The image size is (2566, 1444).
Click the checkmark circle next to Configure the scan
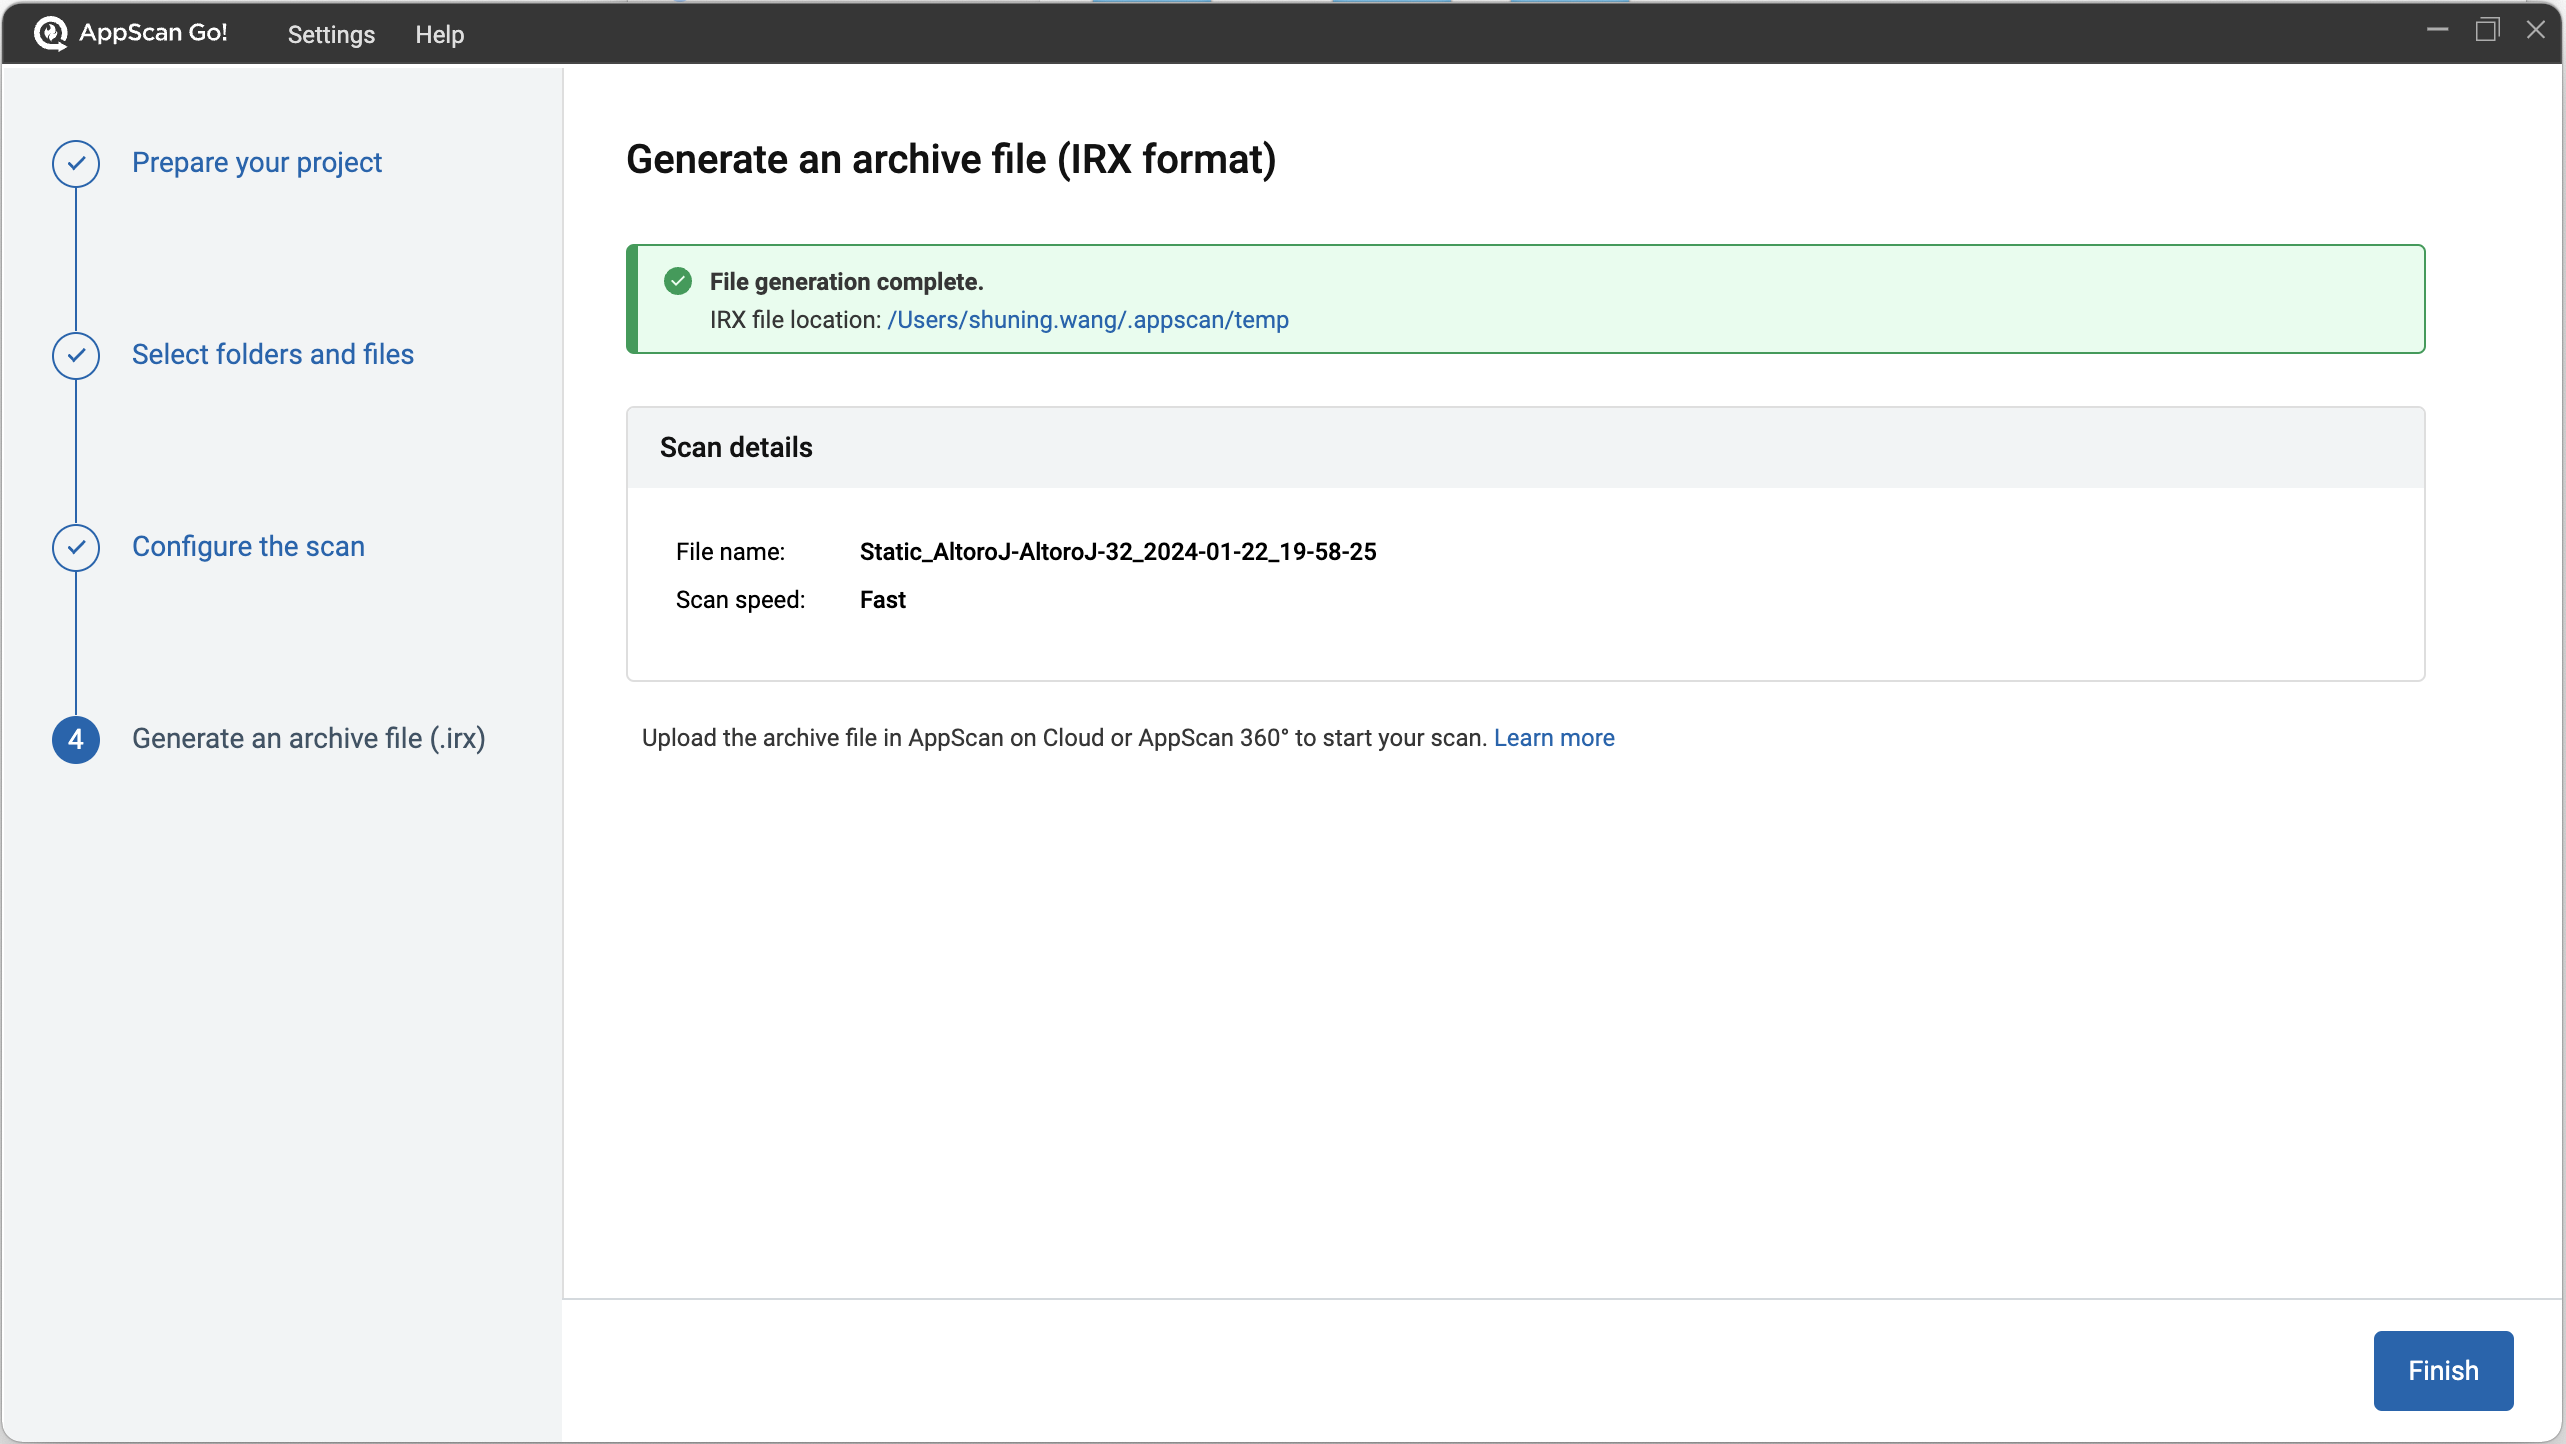(x=76, y=547)
